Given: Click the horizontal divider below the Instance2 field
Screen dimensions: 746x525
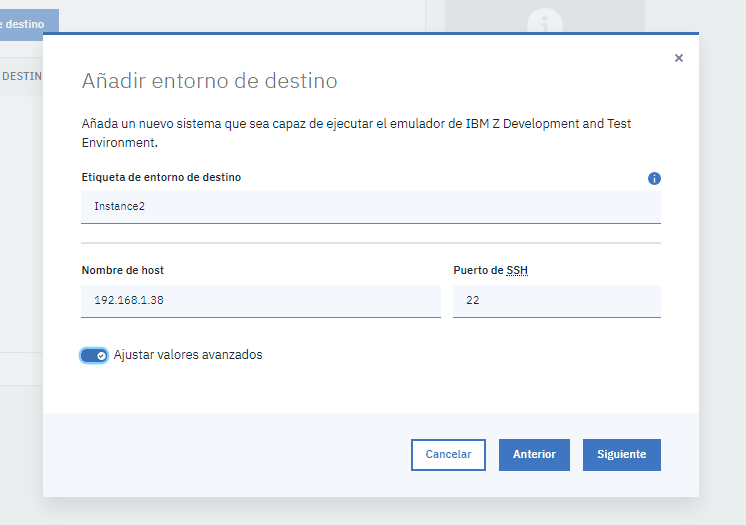Looking at the screenshot, I should tap(370, 242).
